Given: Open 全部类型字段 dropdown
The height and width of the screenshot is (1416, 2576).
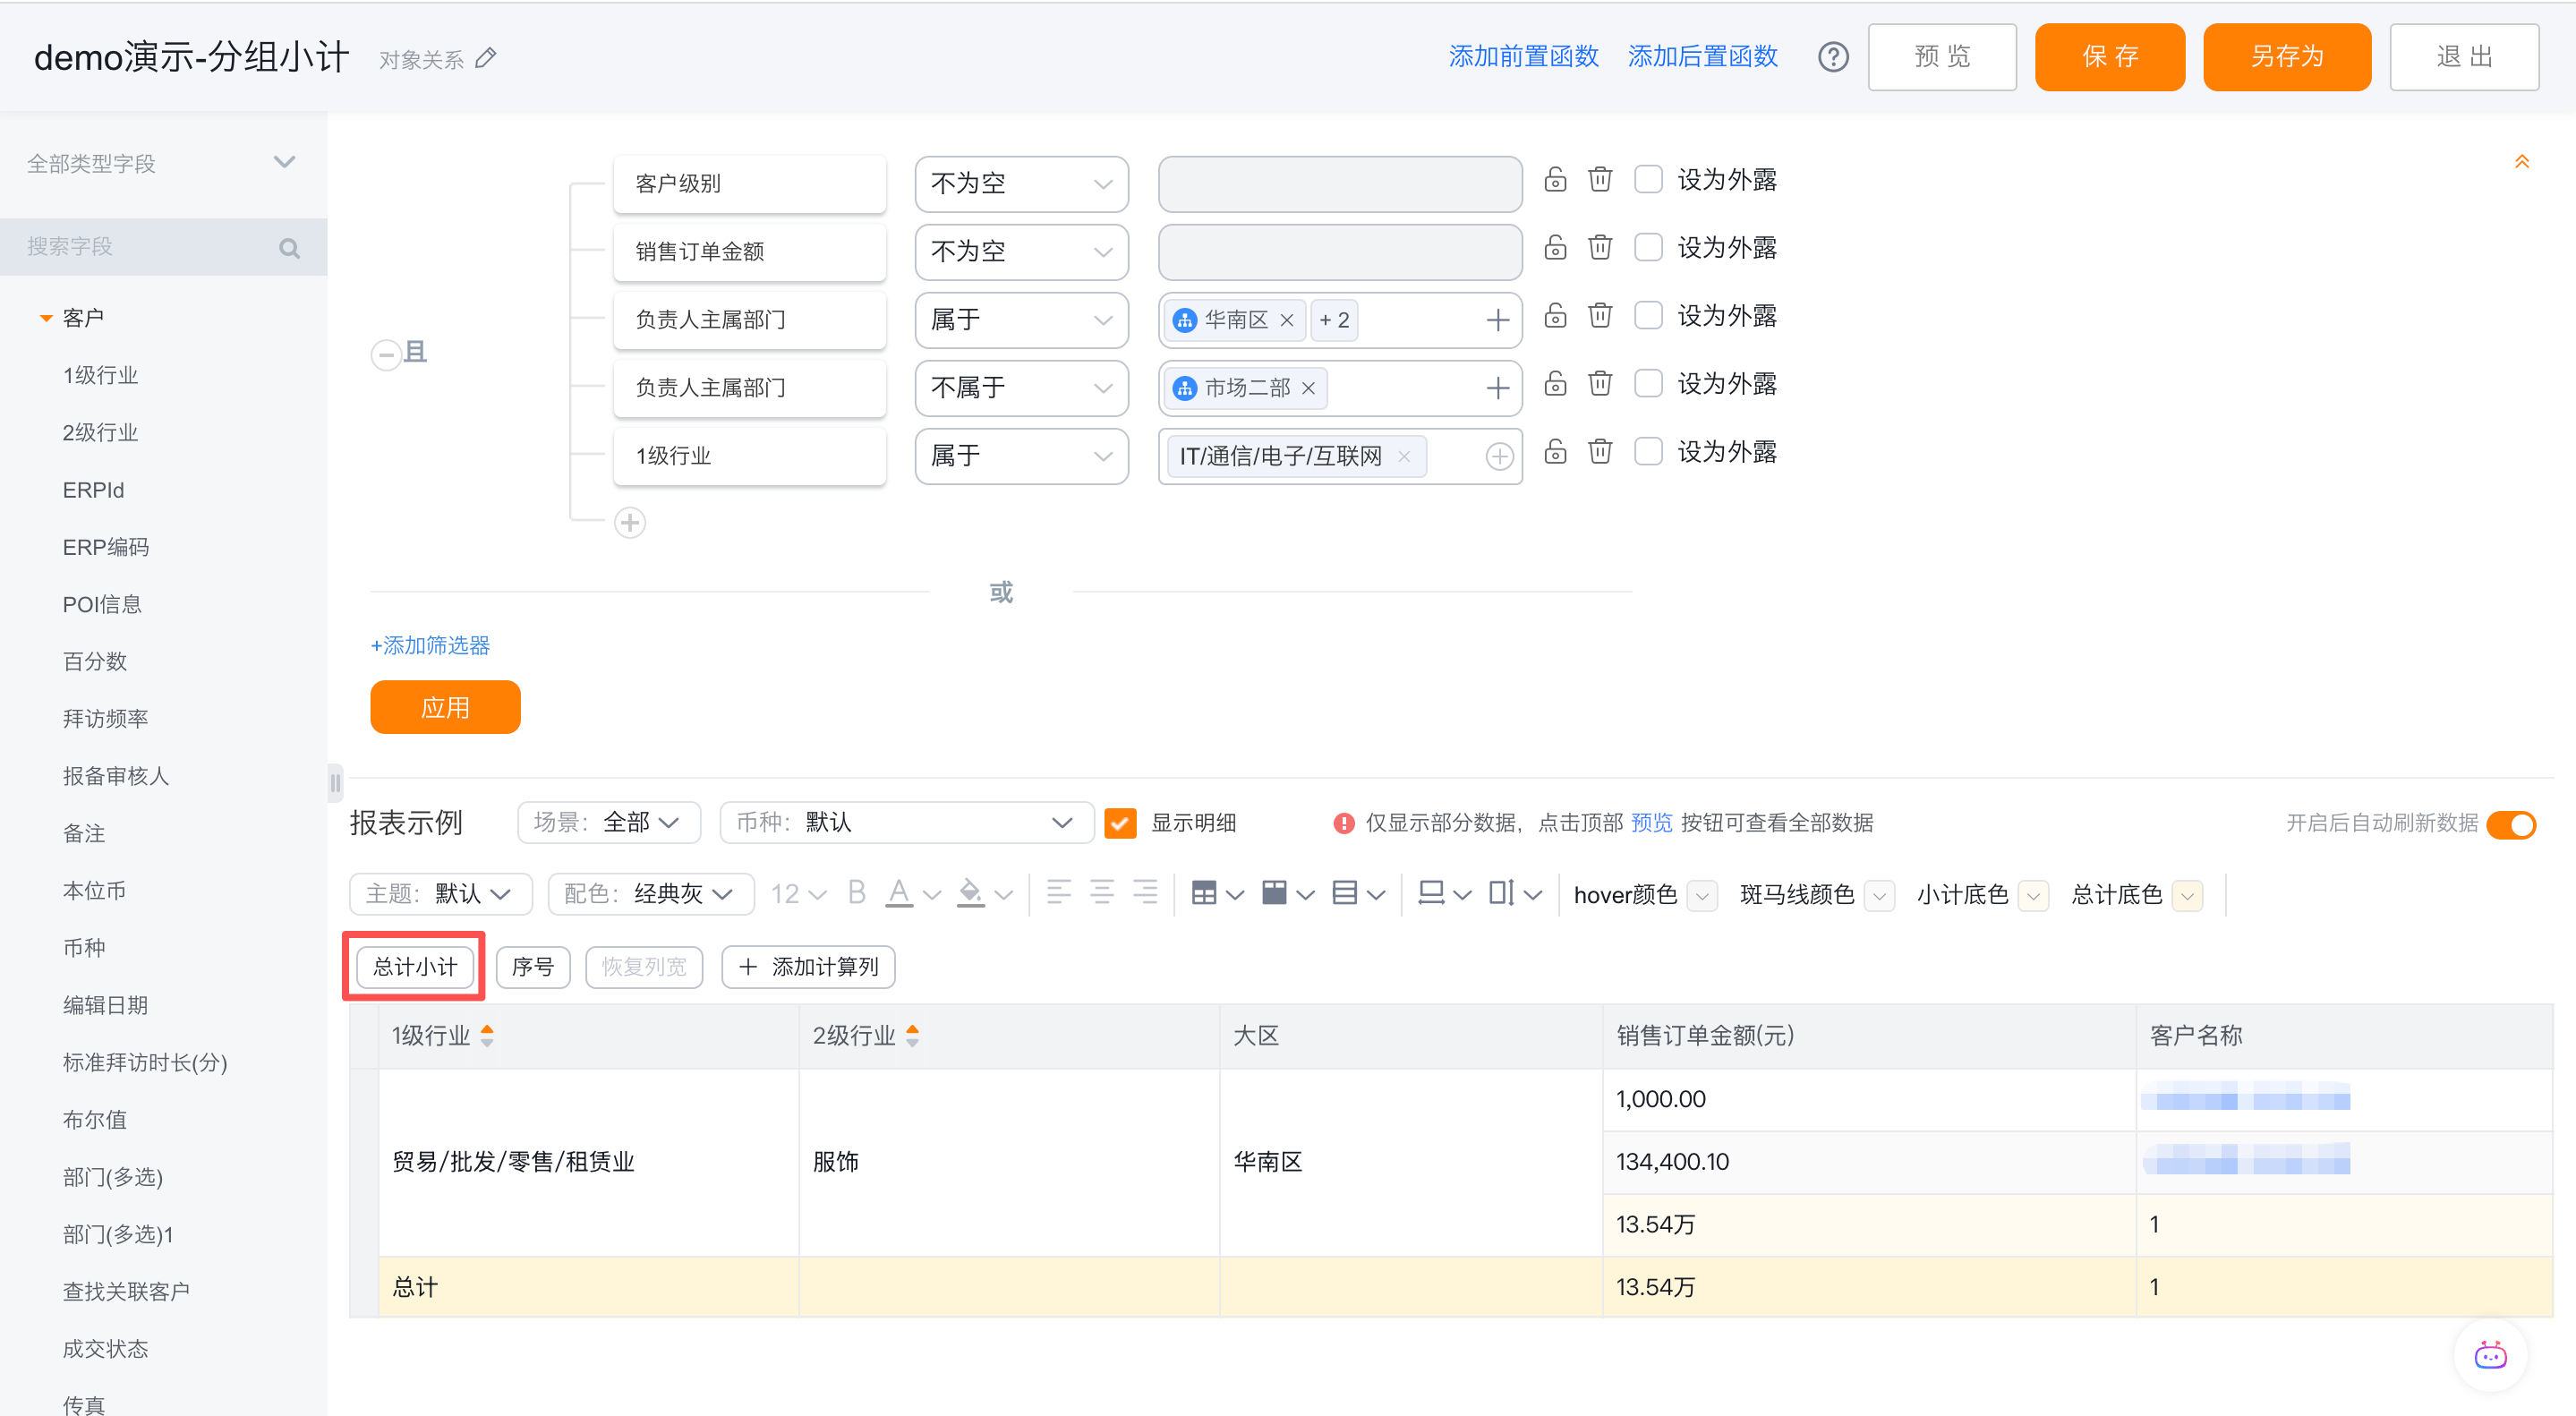Looking at the screenshot, I should (160, 163).
